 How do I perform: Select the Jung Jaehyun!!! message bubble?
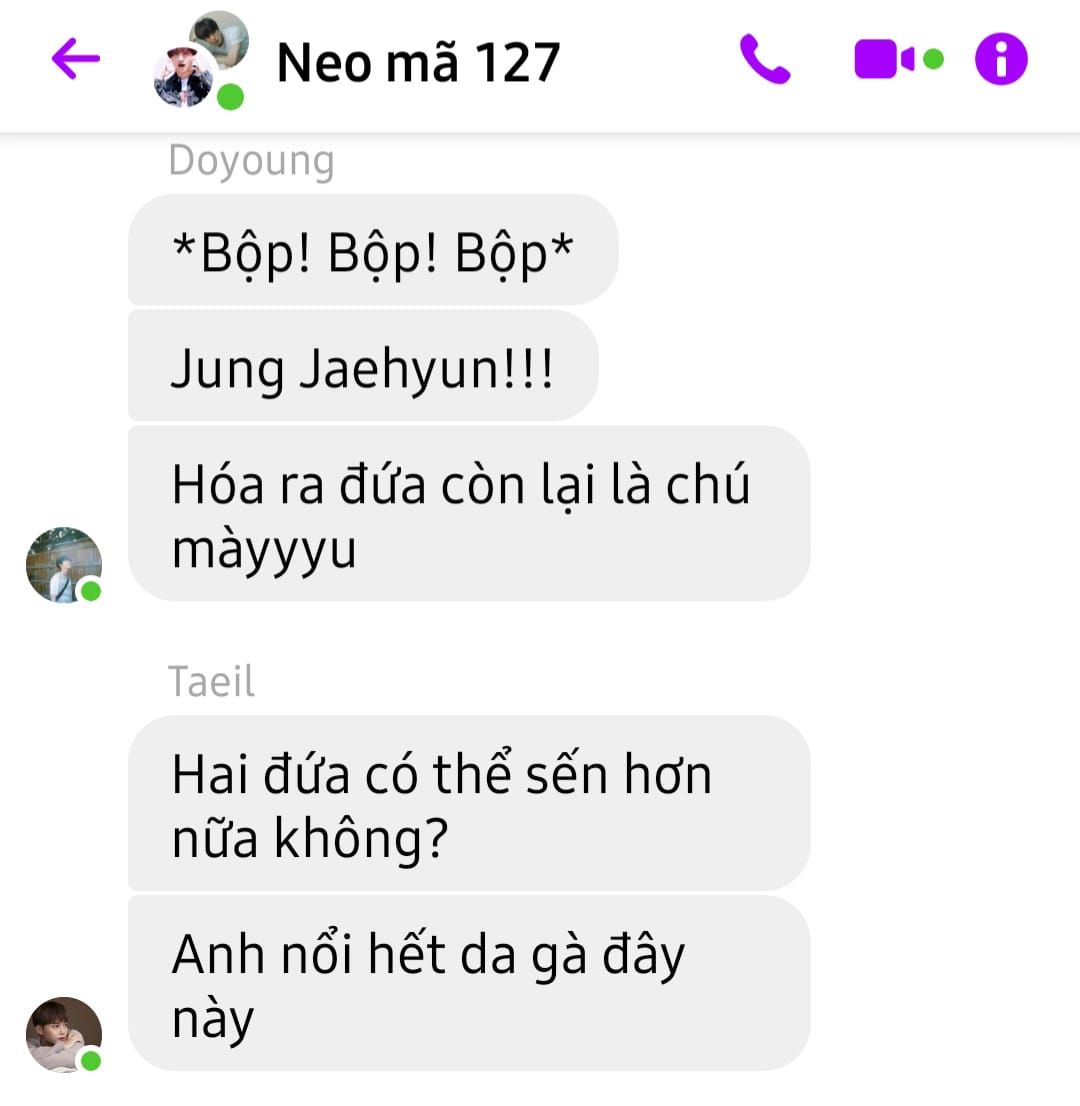pos(363,366)
